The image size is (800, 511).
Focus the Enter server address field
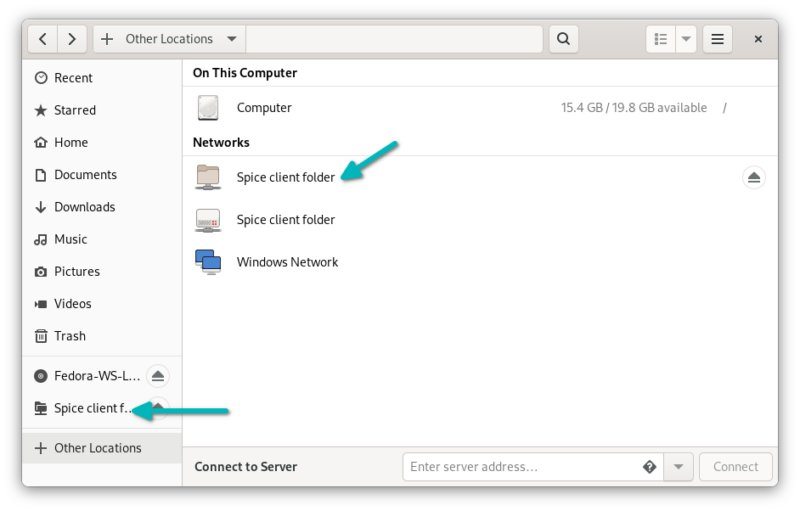pos(520,466)
